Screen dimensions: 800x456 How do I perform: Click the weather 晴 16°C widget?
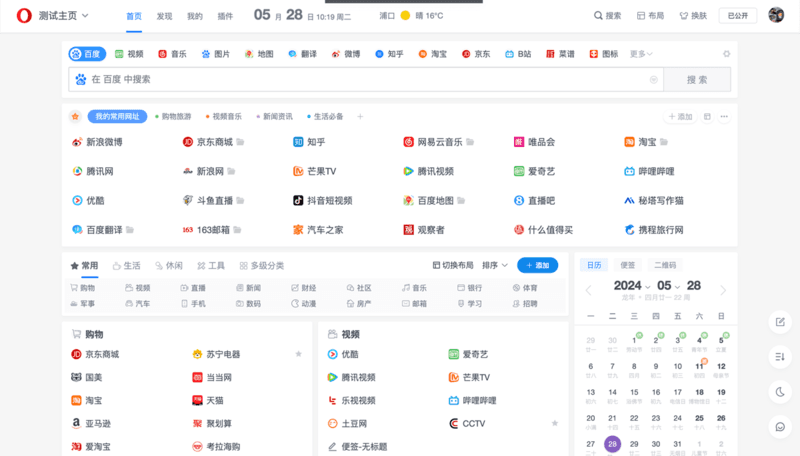(x=421, y=16)
